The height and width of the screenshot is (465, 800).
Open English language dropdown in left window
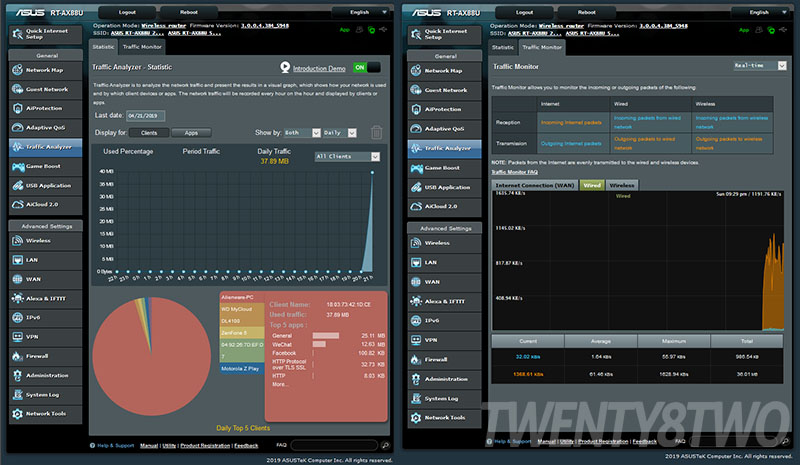[363, 12]
